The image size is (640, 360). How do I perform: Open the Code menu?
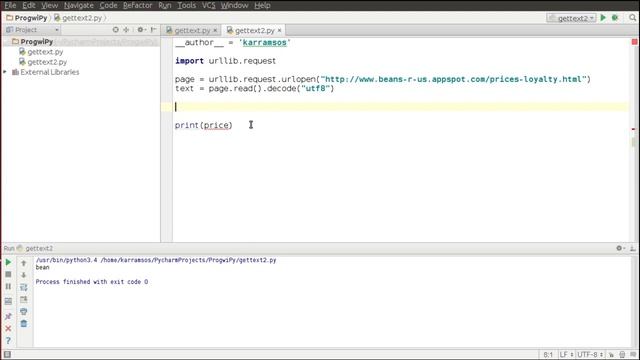pyautogui.click(x=108, y=5)
